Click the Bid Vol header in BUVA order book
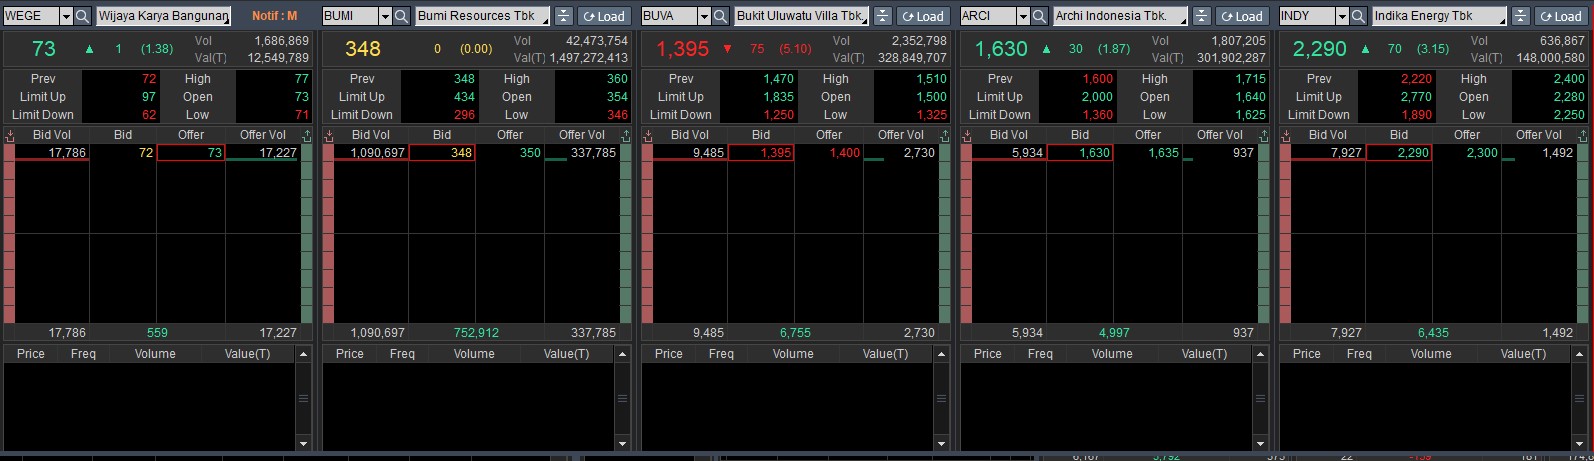The height and width of the screenshot is (461, 1594). point(690,135)
